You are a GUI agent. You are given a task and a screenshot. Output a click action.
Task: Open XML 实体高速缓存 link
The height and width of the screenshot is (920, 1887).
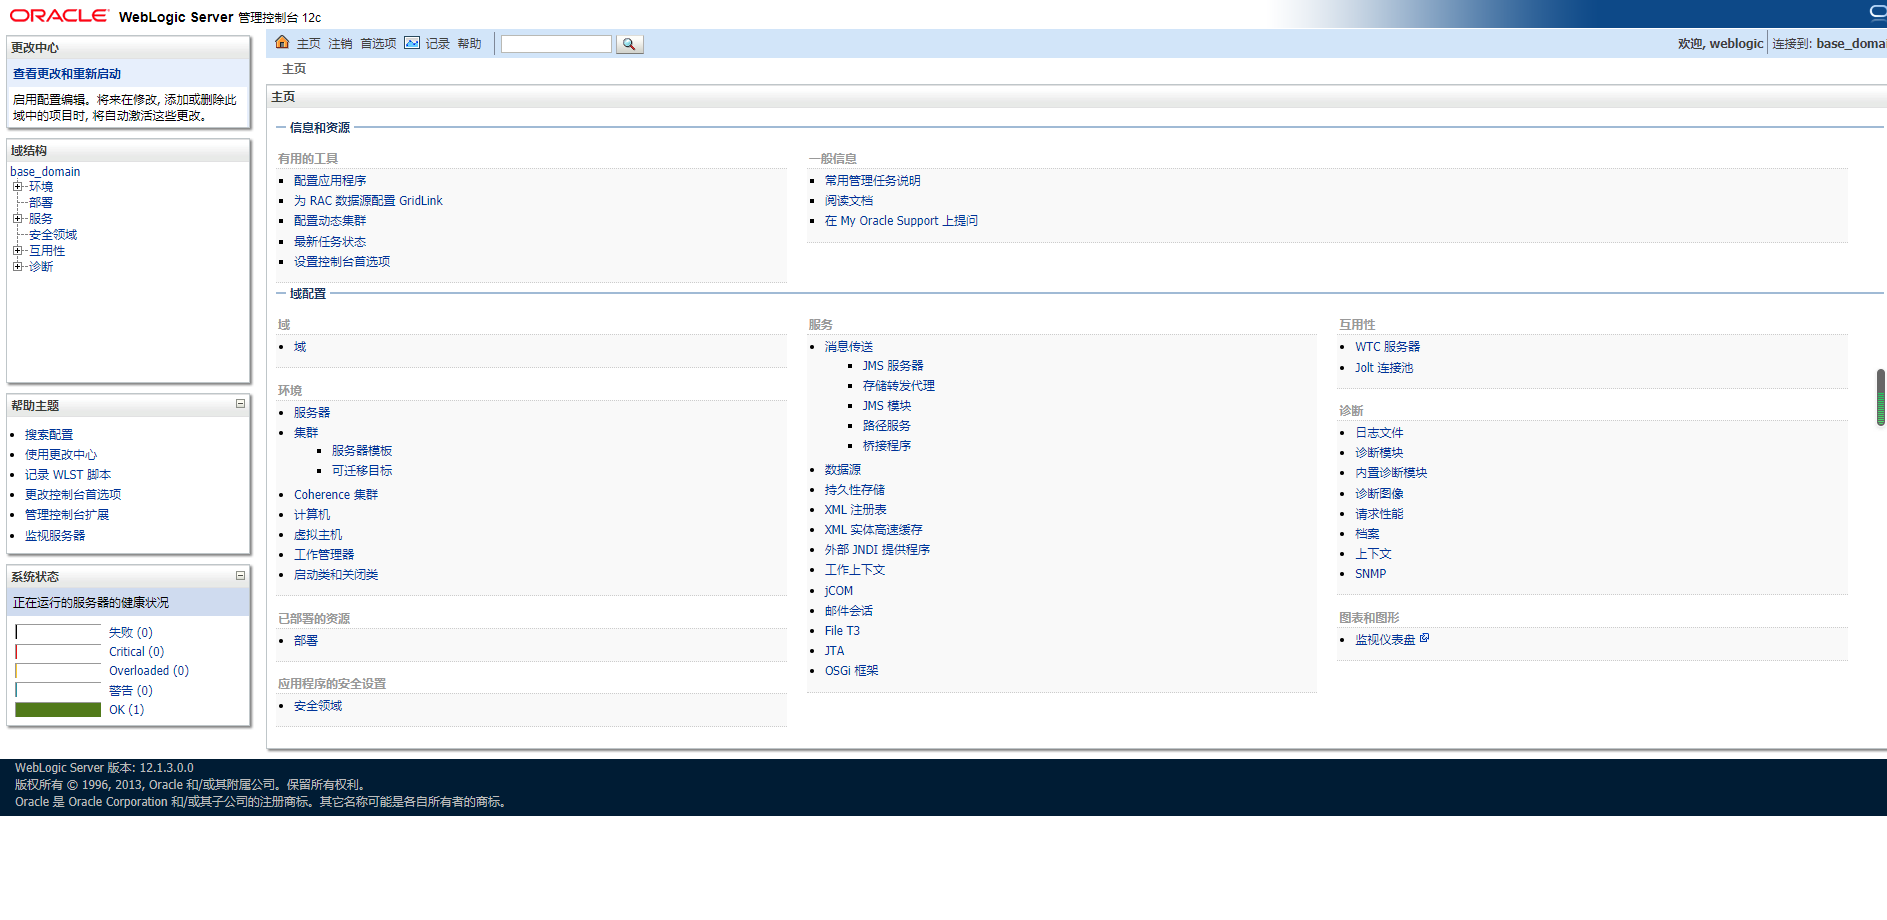click(874, 530)
